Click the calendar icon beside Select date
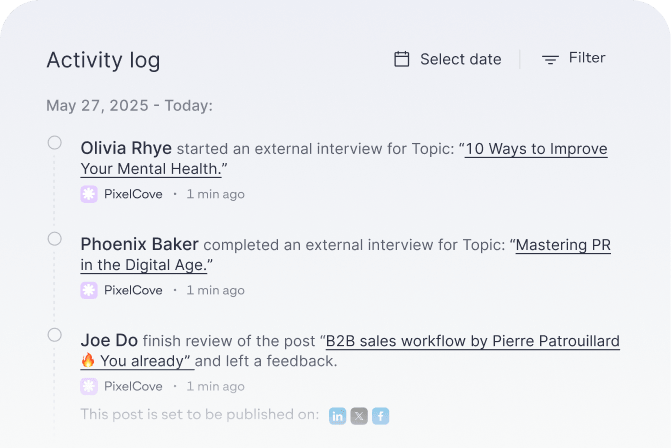 coord(401,59)
